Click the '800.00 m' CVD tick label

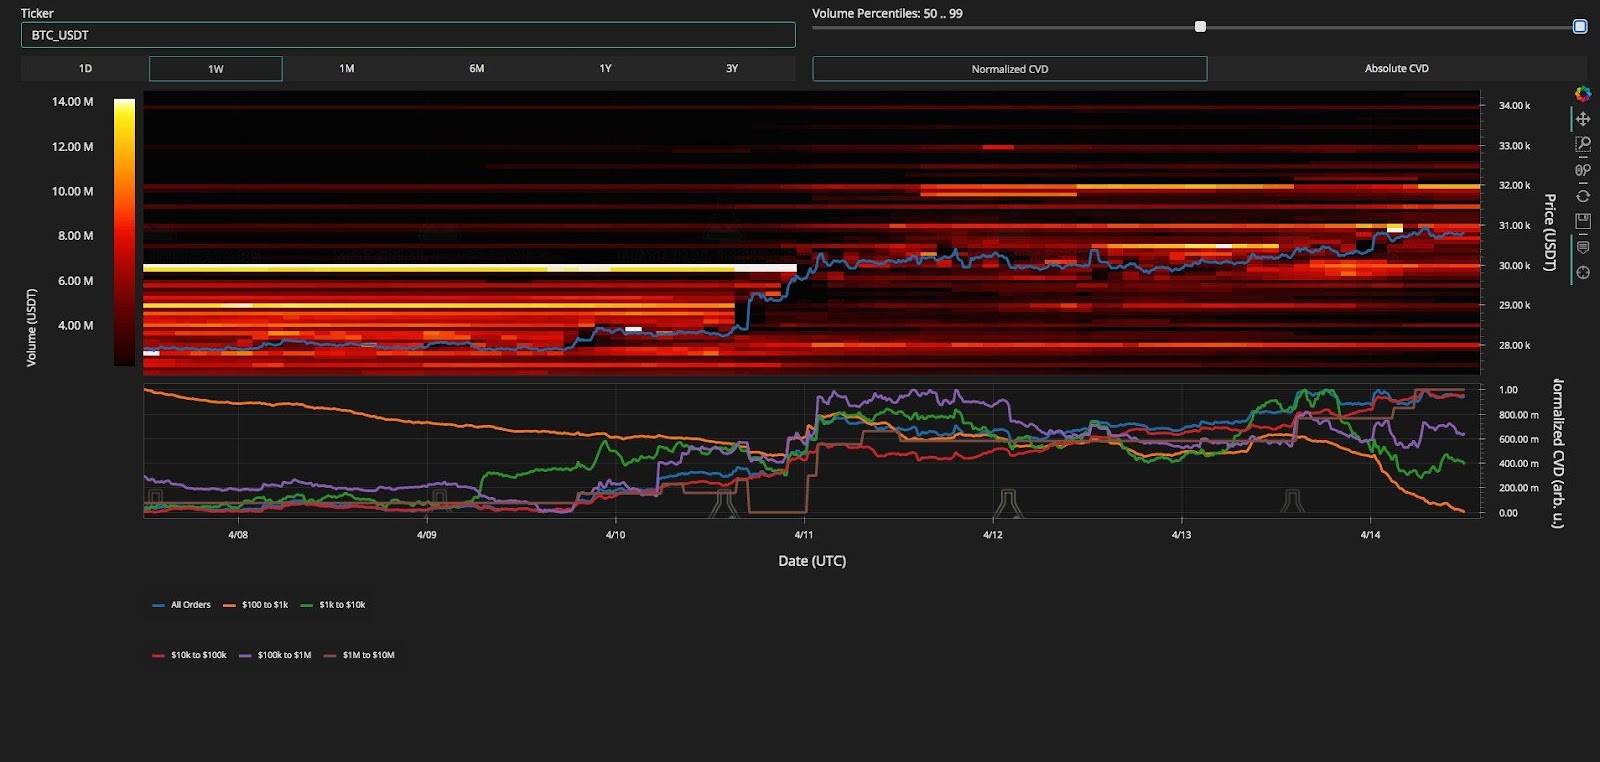pyautogui.click(x=1519, y=415)
